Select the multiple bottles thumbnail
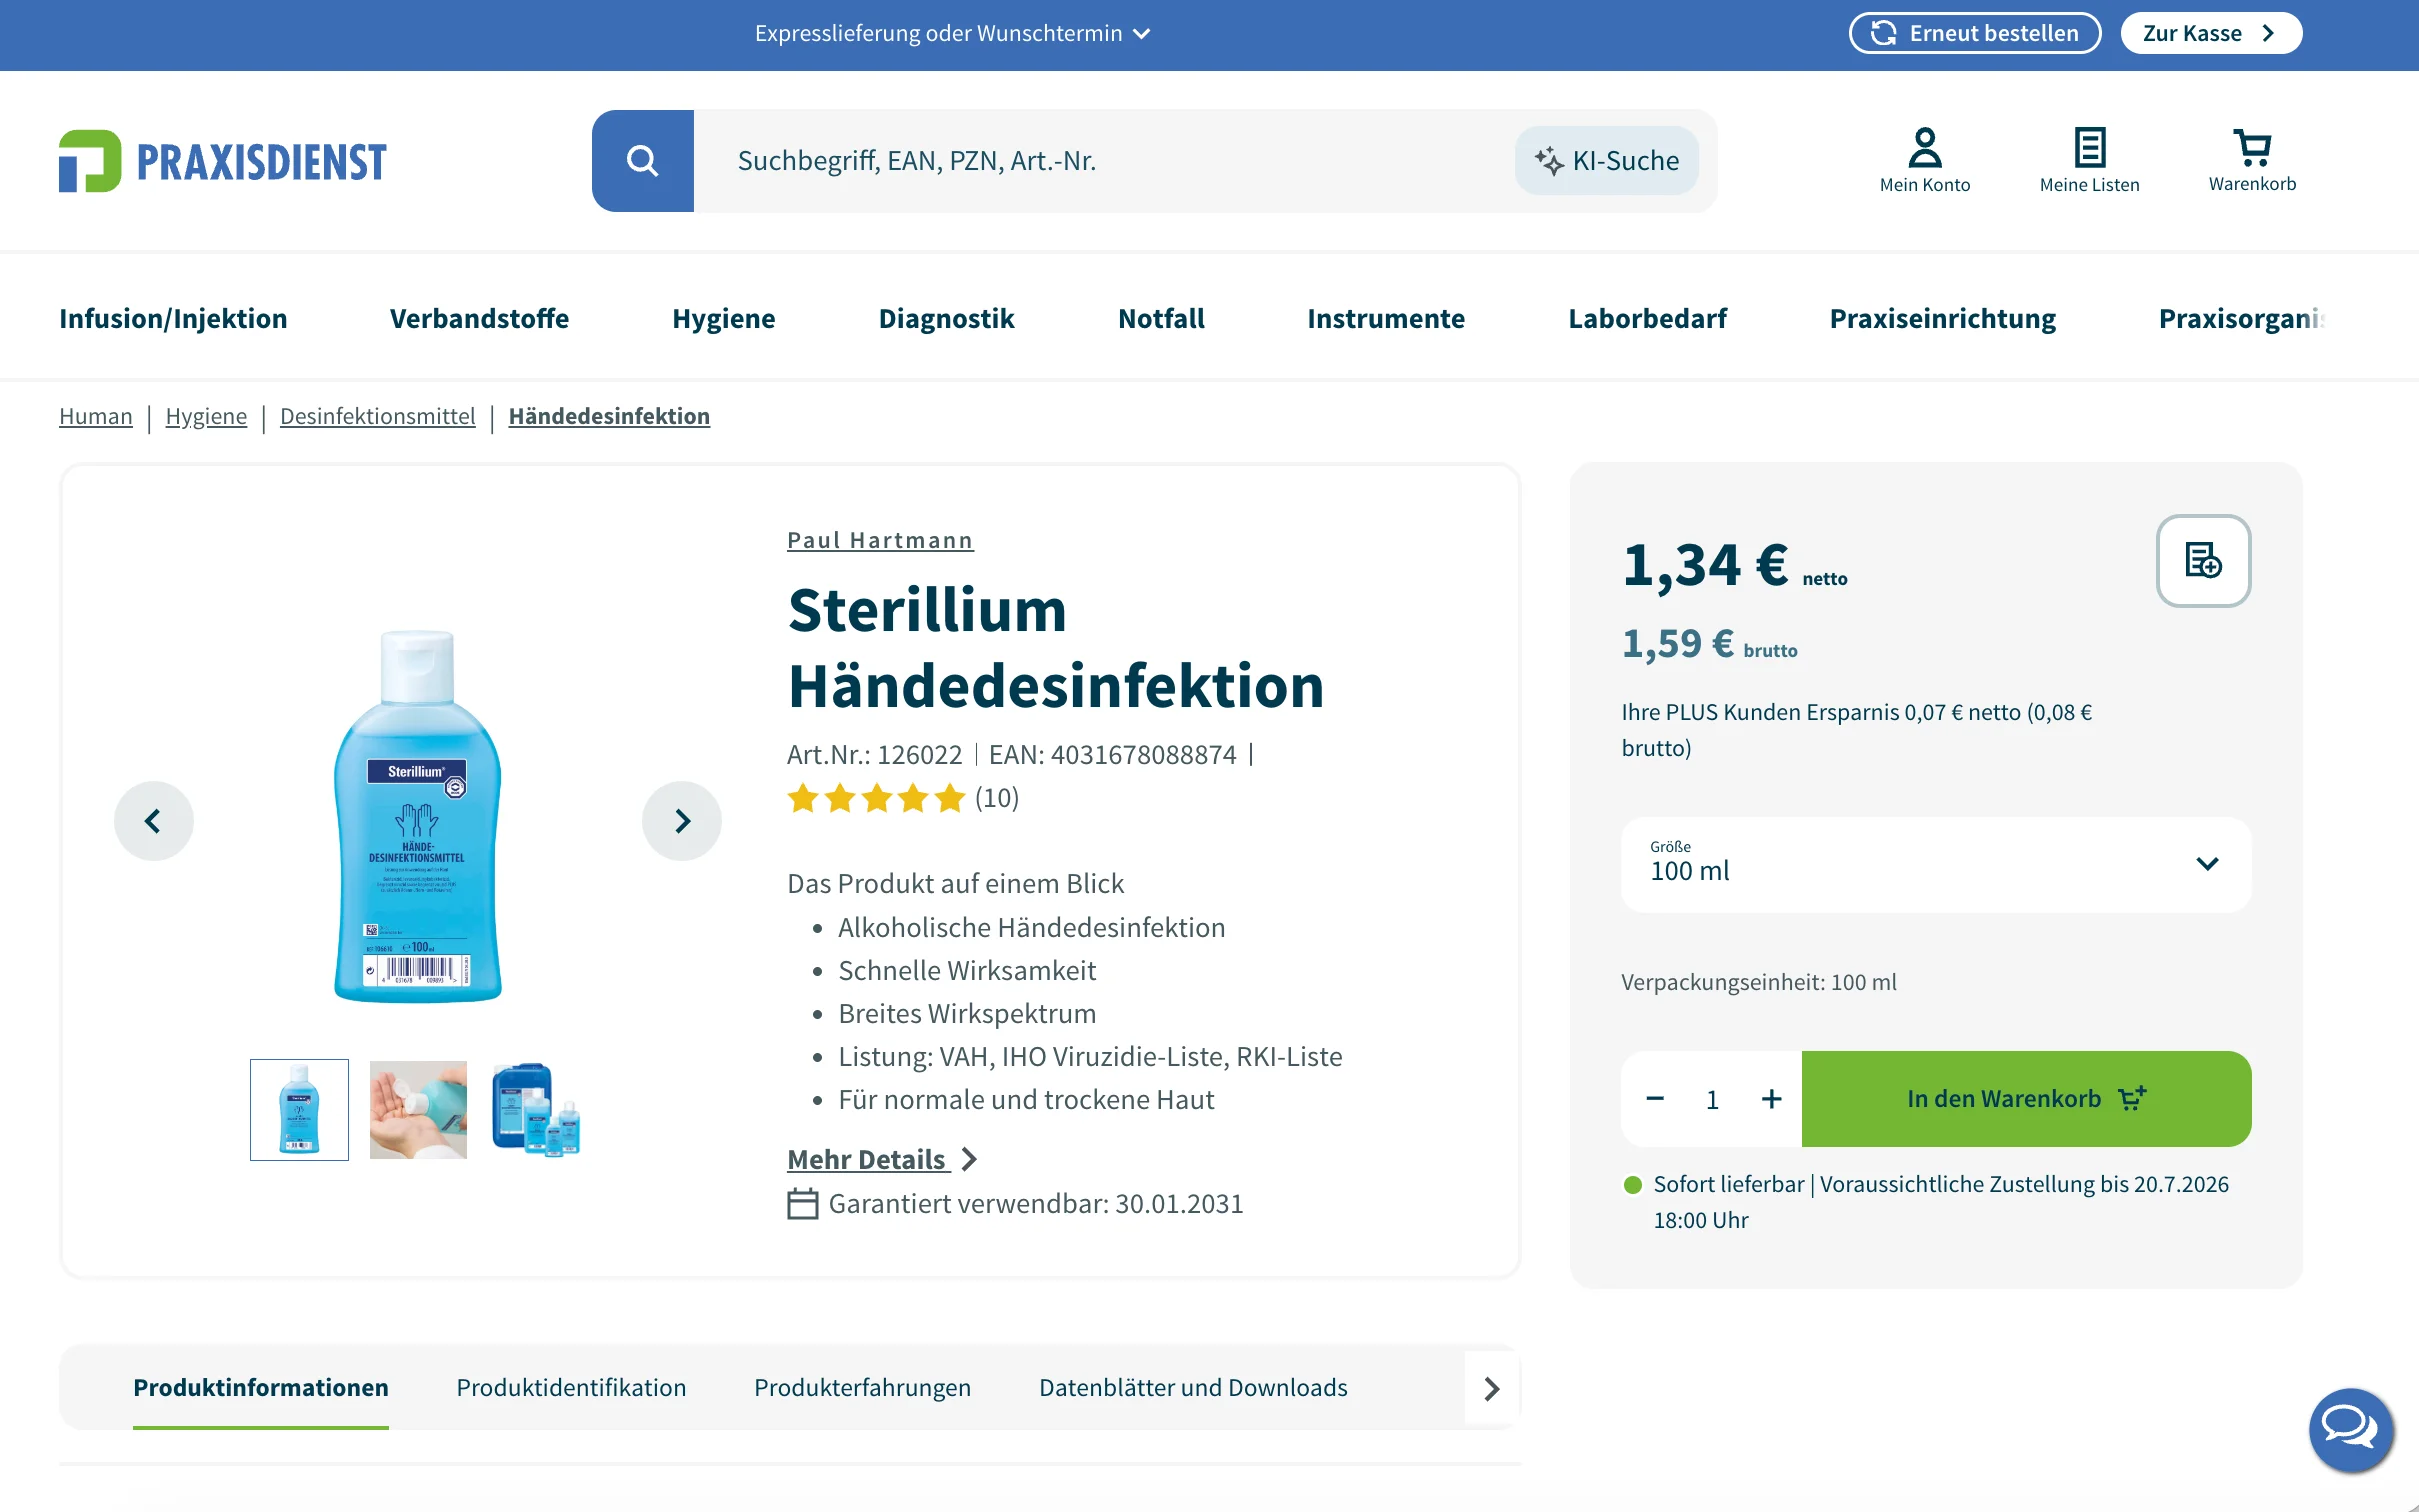 [536, 1110]
